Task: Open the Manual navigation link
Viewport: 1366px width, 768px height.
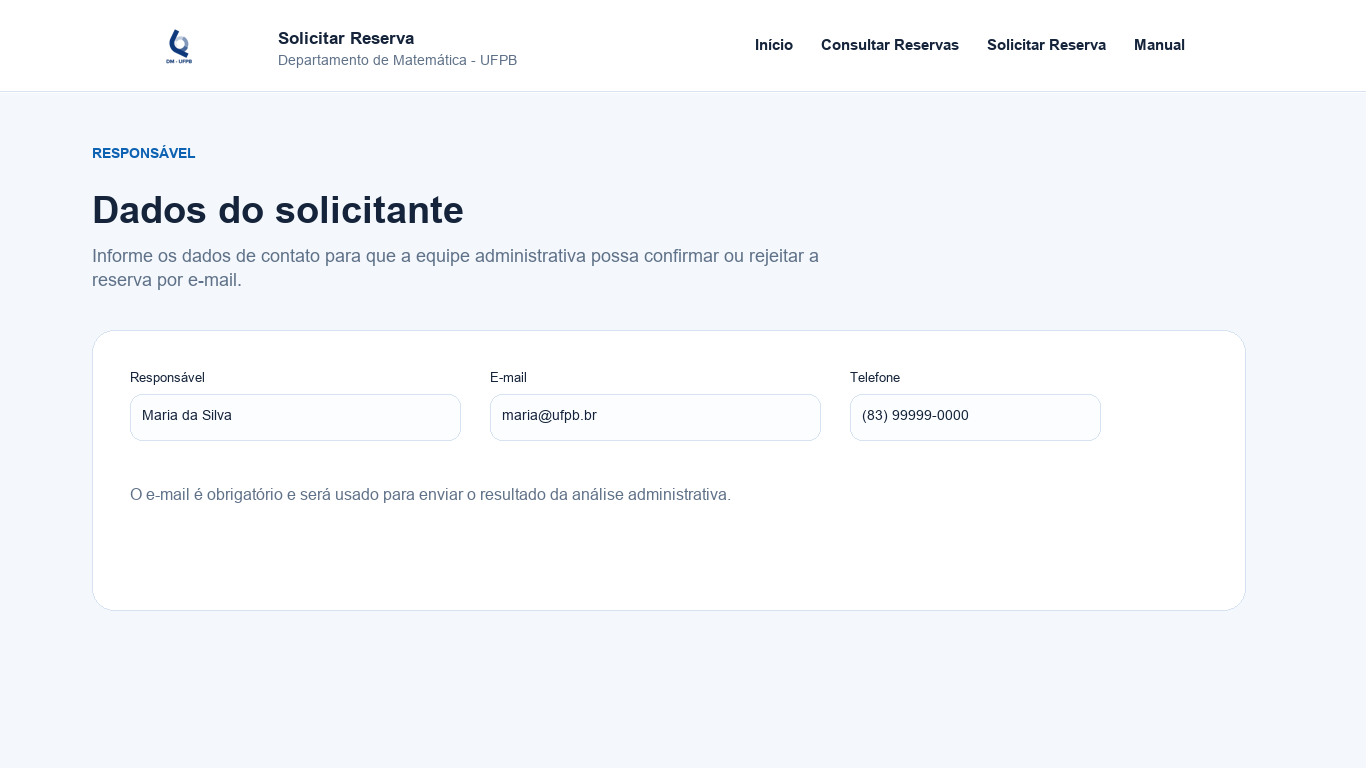Action: [1159, 45]
